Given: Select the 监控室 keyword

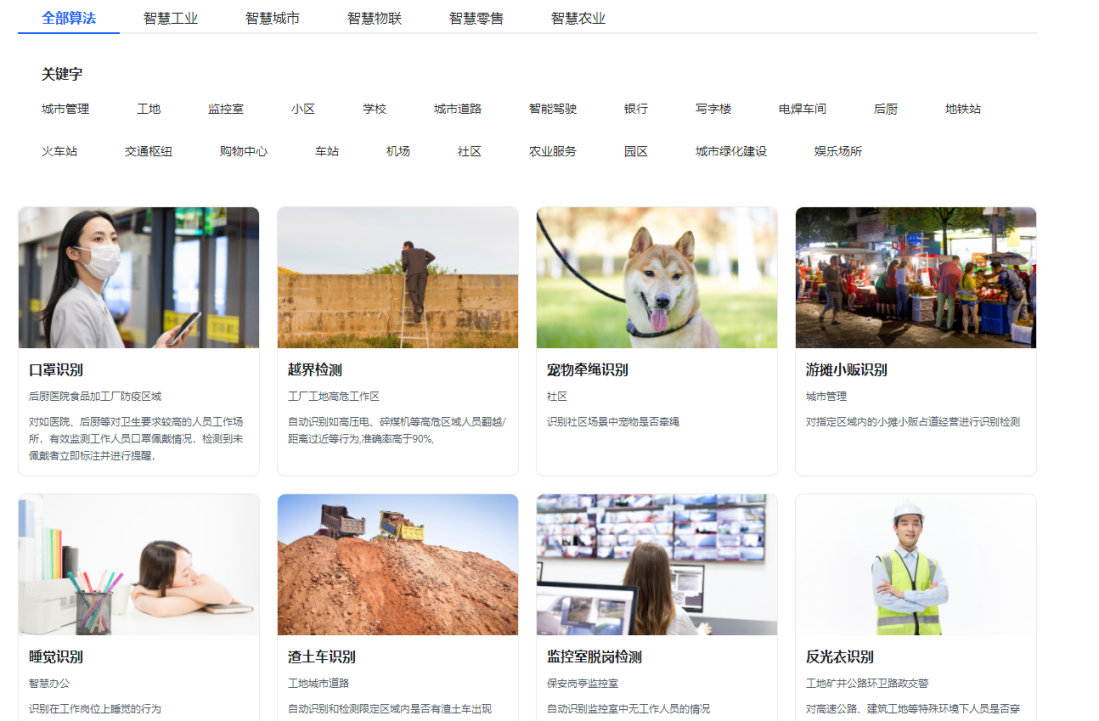Looking at the screenshot, I should pos(226,109).
